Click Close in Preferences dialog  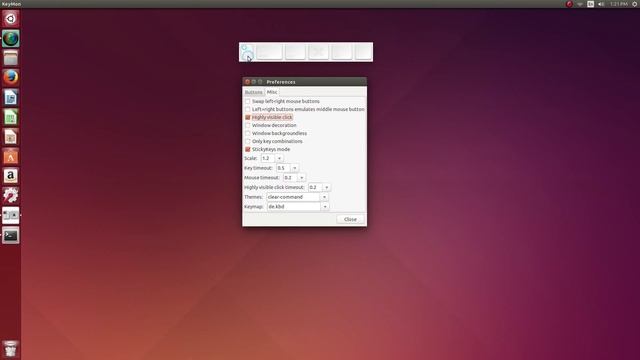pos(350,219)
